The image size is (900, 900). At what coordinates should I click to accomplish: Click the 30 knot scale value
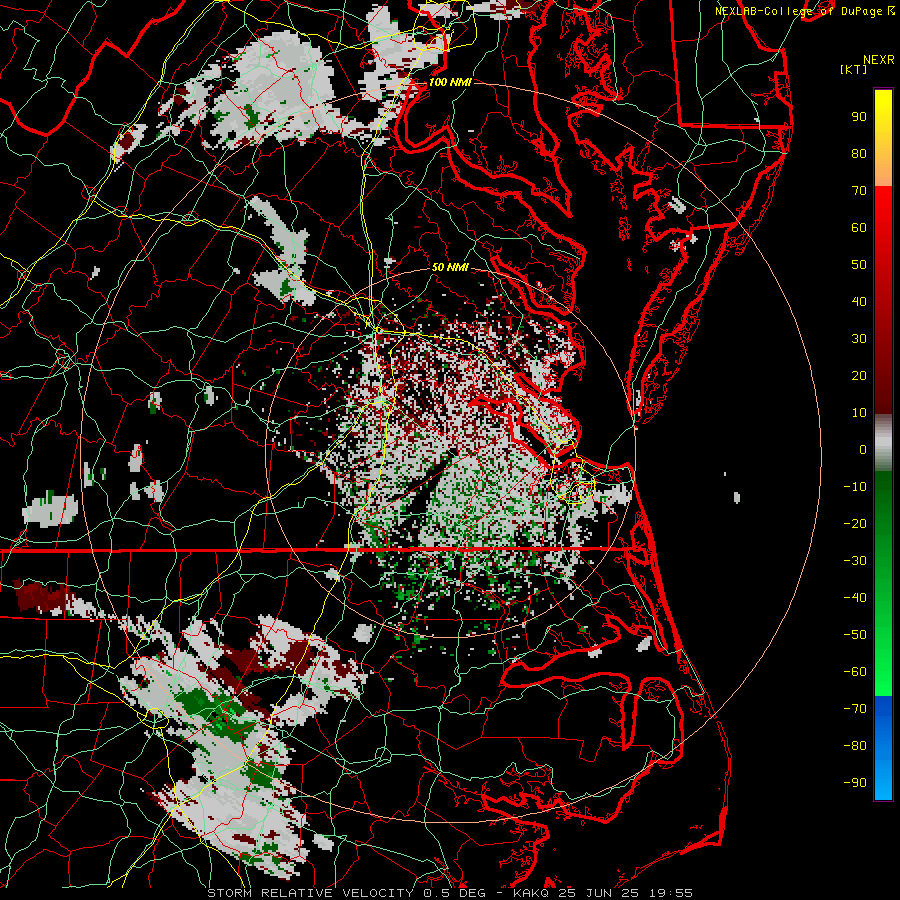(x=859, y=339)
